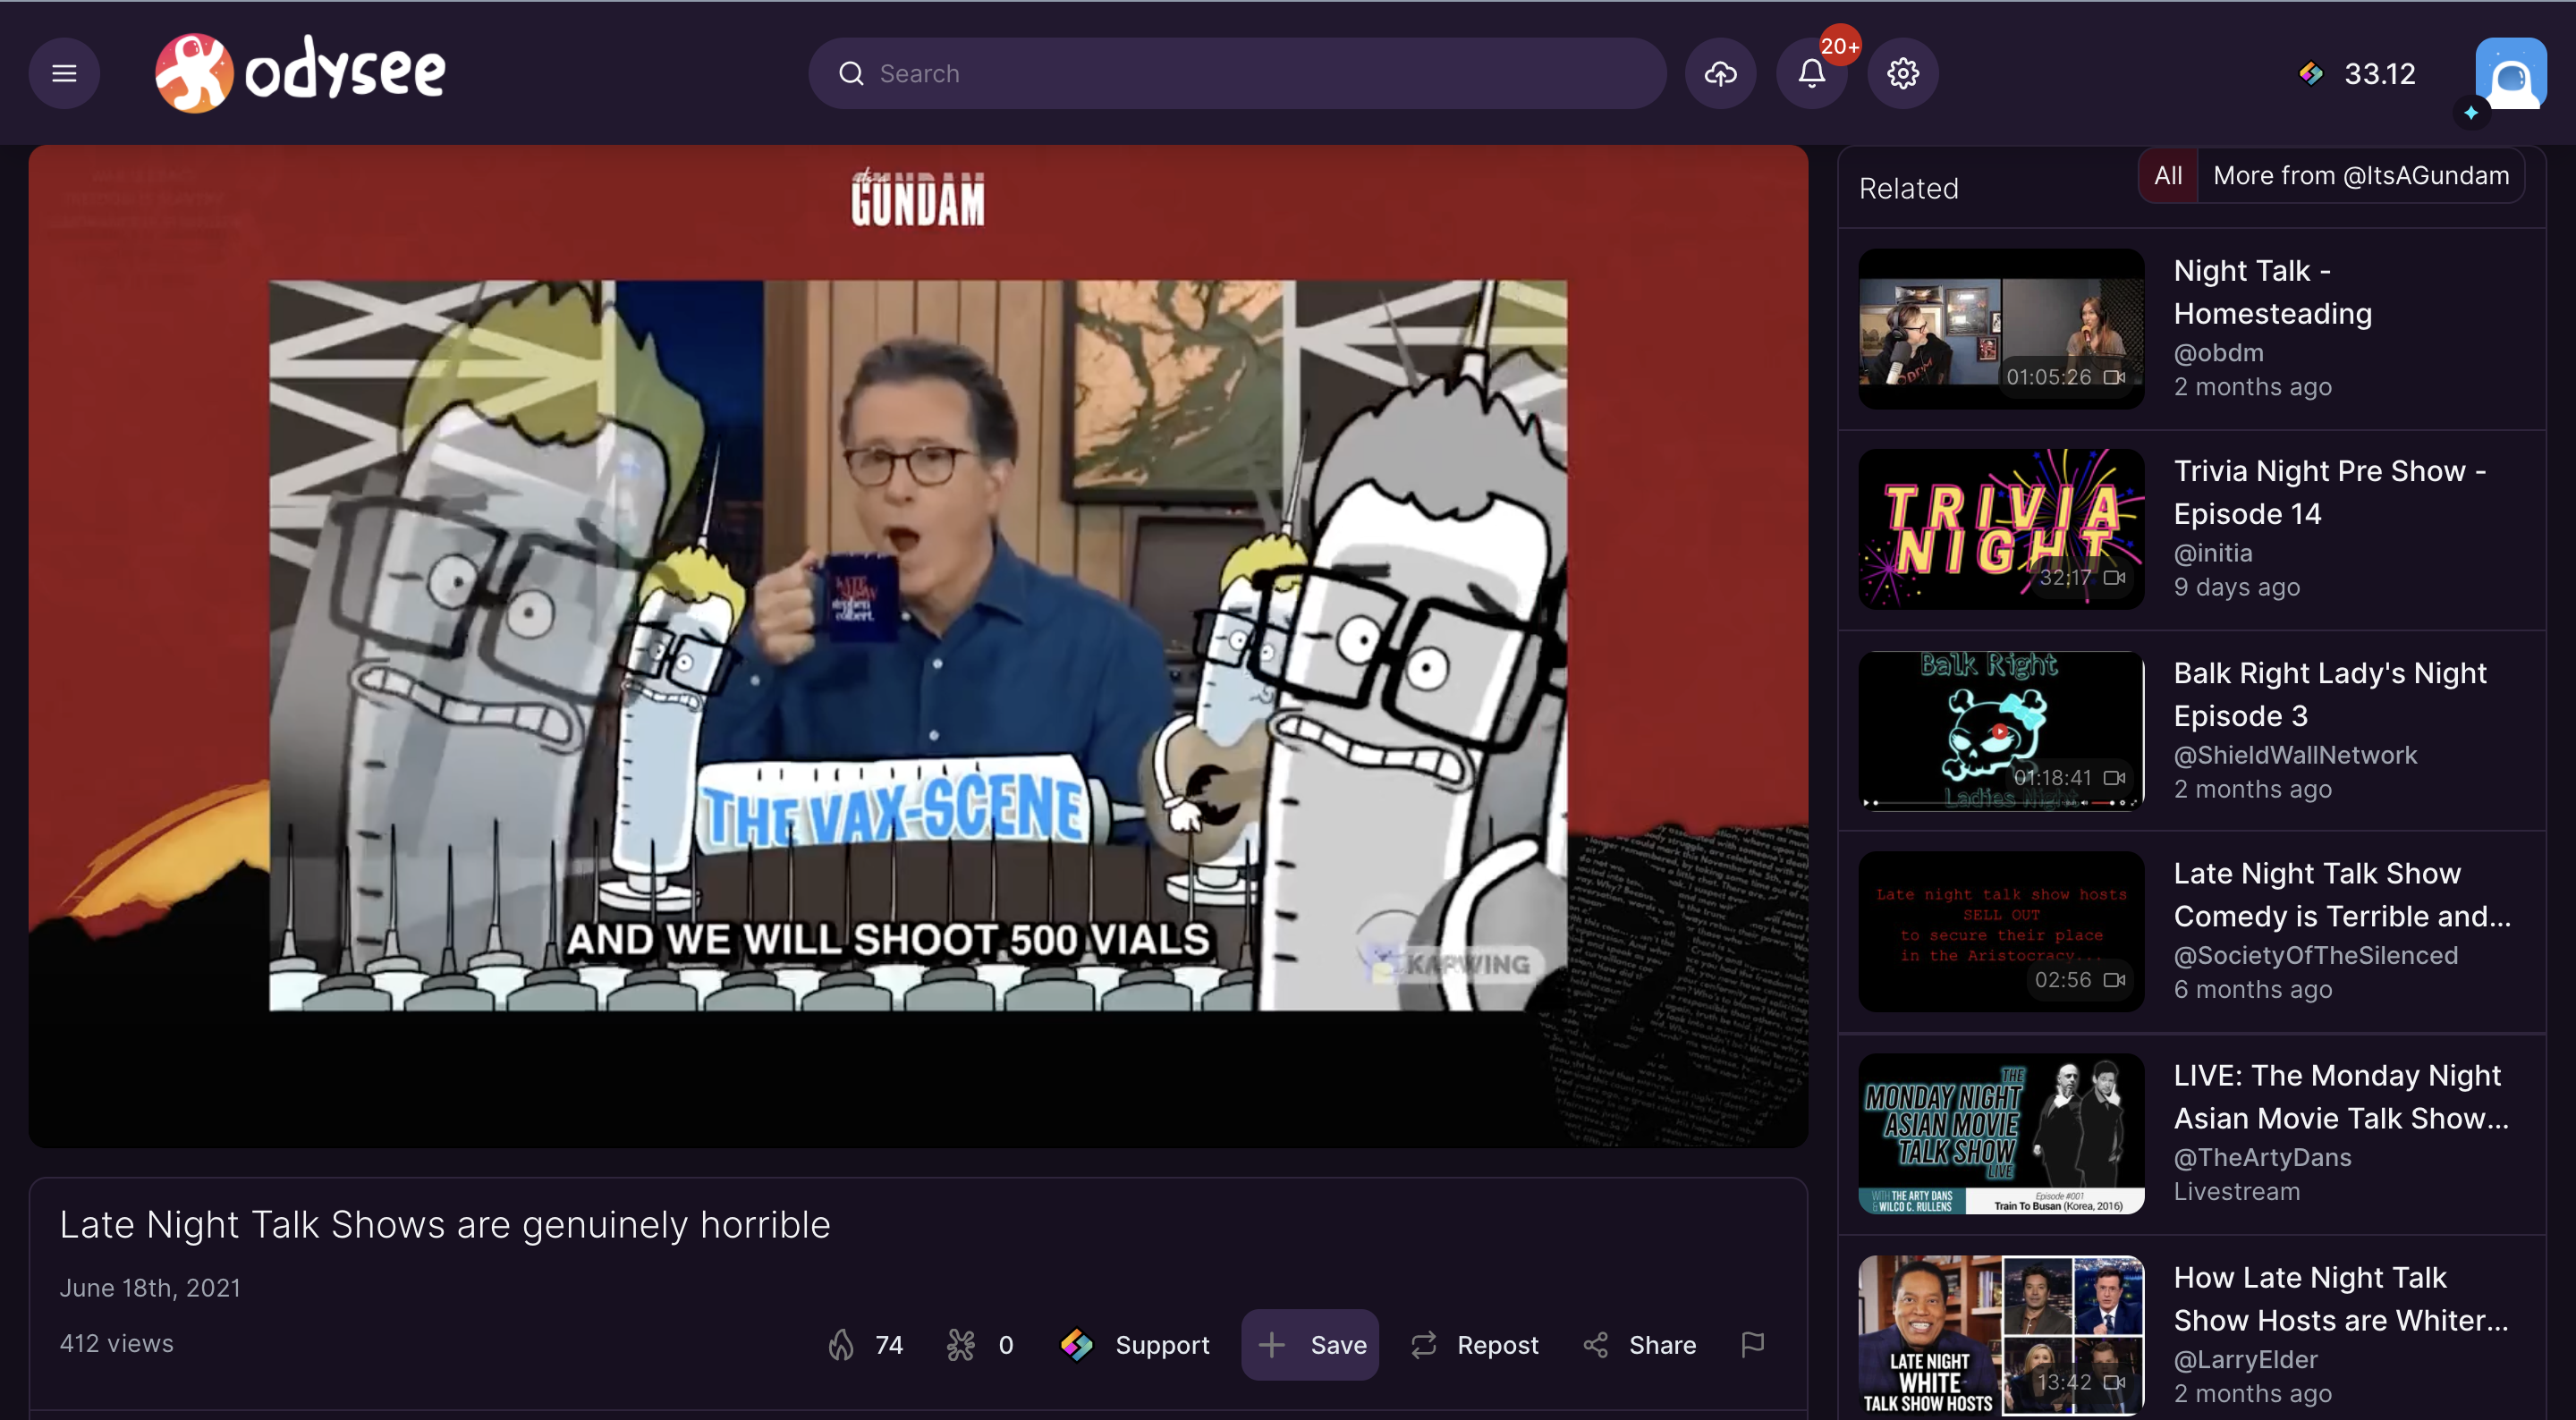Open Late Night Talk Show Comedy thumbnail
The image size is (2576, 1420).
point(2001,931)
